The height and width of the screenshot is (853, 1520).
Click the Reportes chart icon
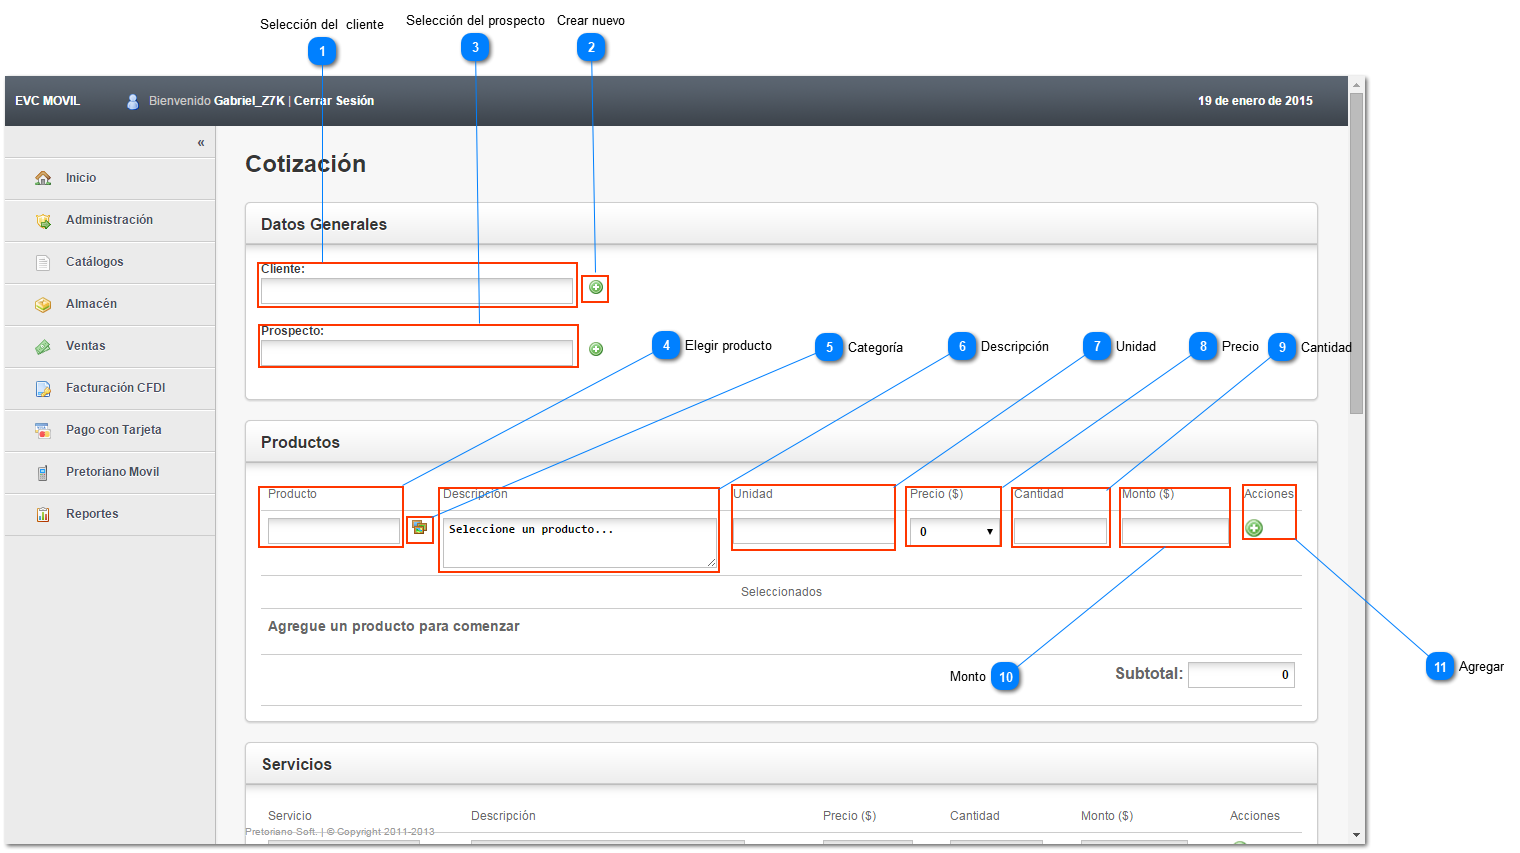(43, 514)
